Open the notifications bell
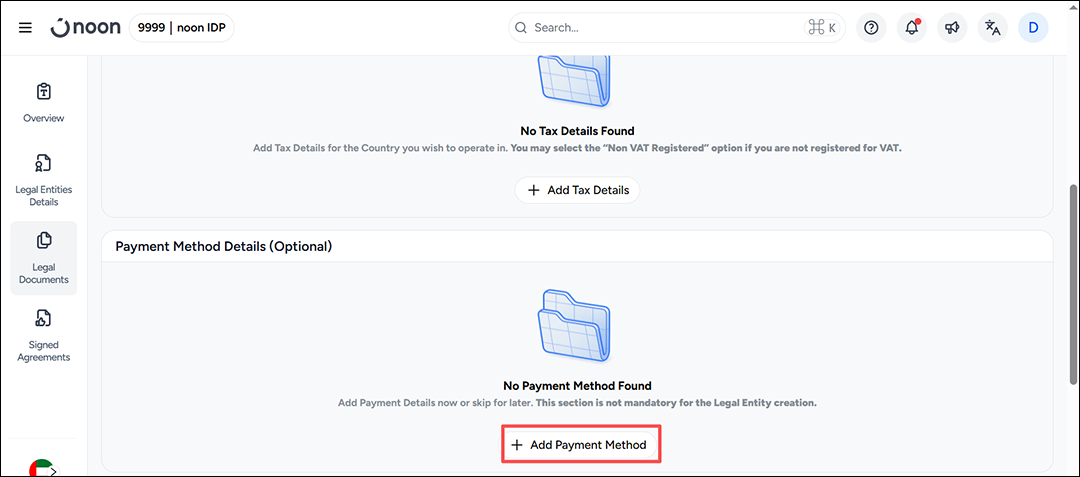The width and height of the screenshot is (1080, 477). [912, 28]
